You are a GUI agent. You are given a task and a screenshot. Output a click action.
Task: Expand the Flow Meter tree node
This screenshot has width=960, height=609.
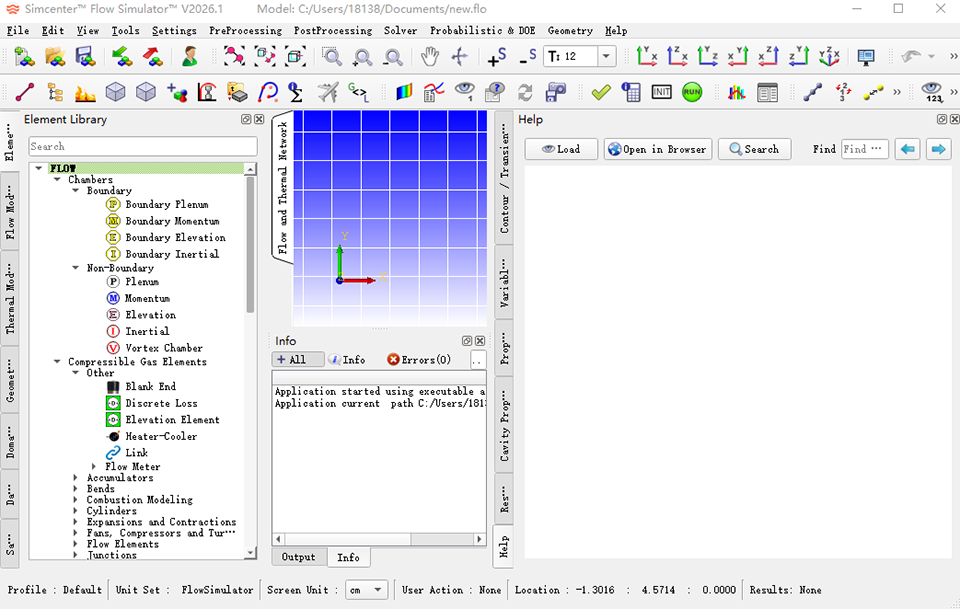click(94, 467)
